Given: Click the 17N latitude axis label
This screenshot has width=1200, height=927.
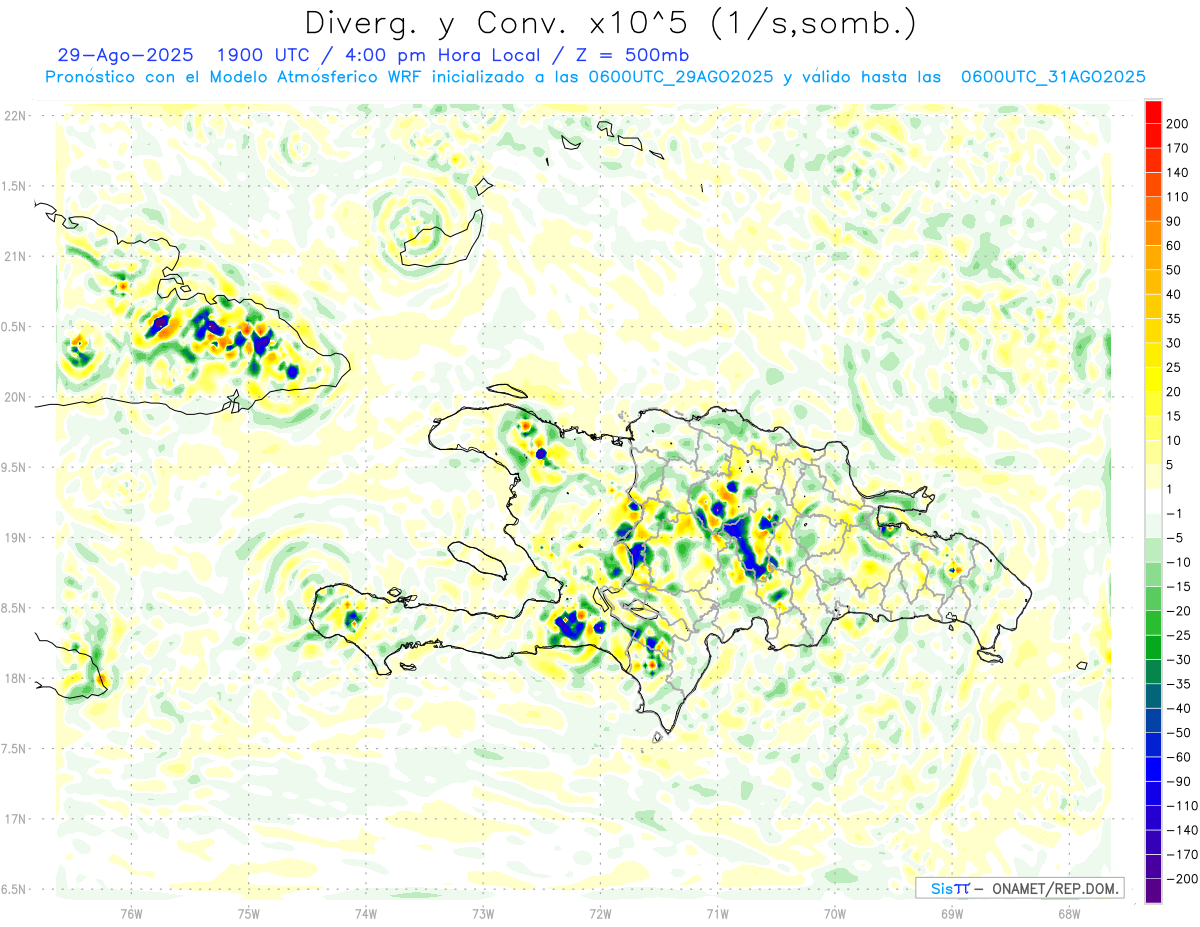Looking at the screenshot, I should click(x=16, y=819).
